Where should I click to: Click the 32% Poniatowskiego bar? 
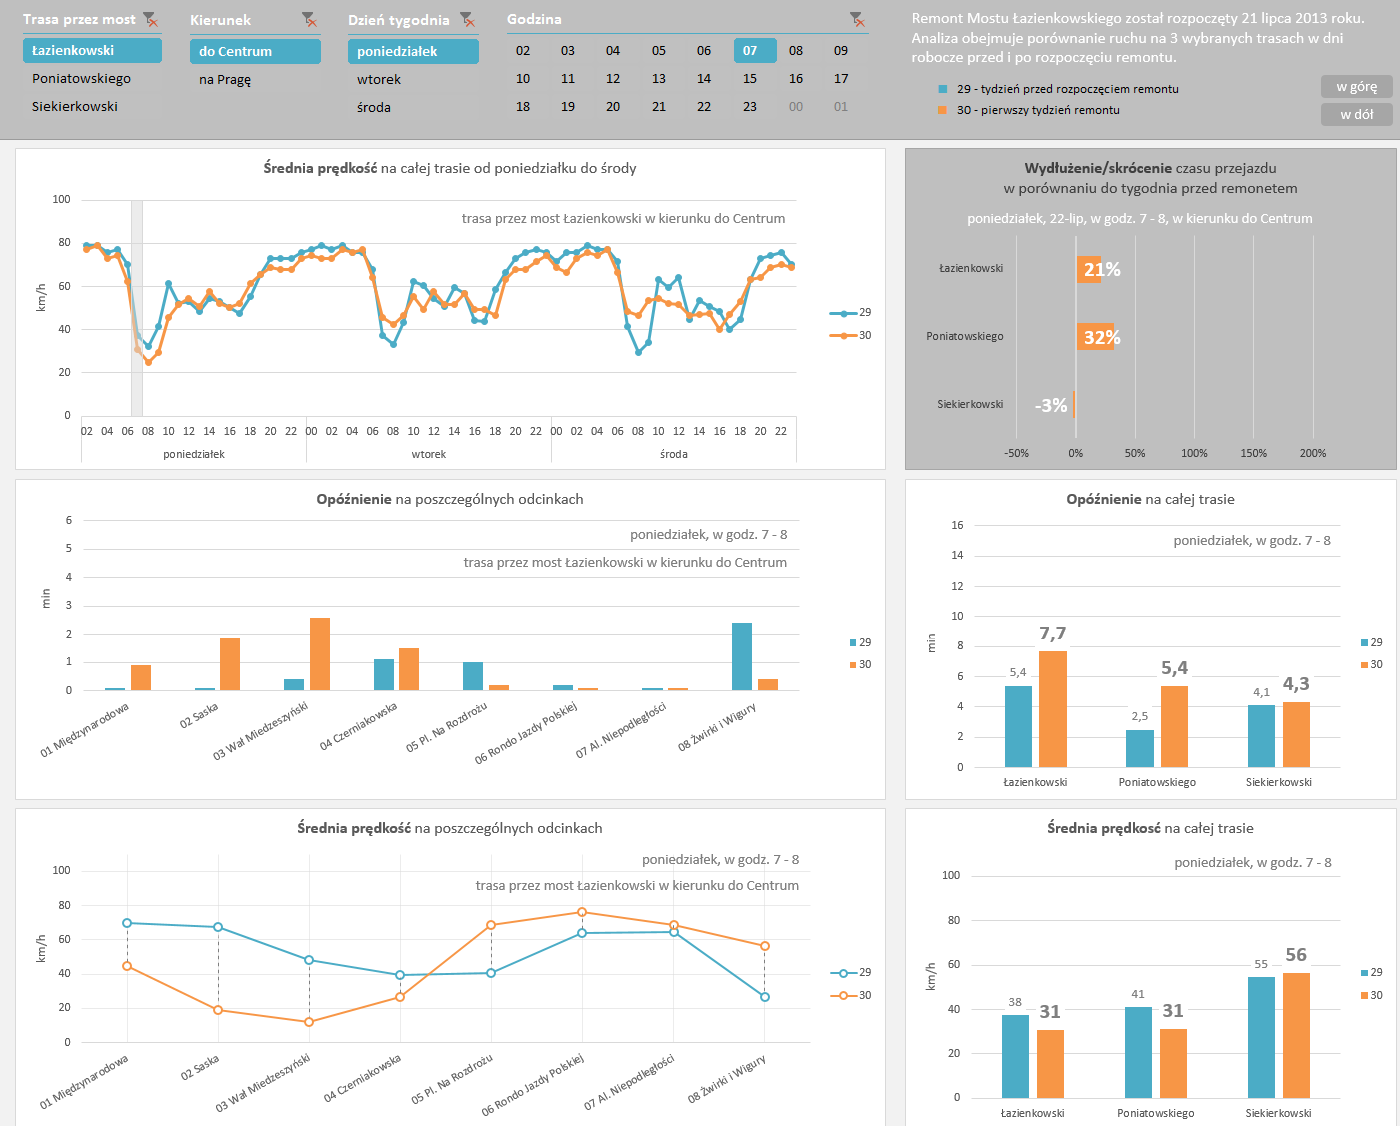[x=1094, y=337]
